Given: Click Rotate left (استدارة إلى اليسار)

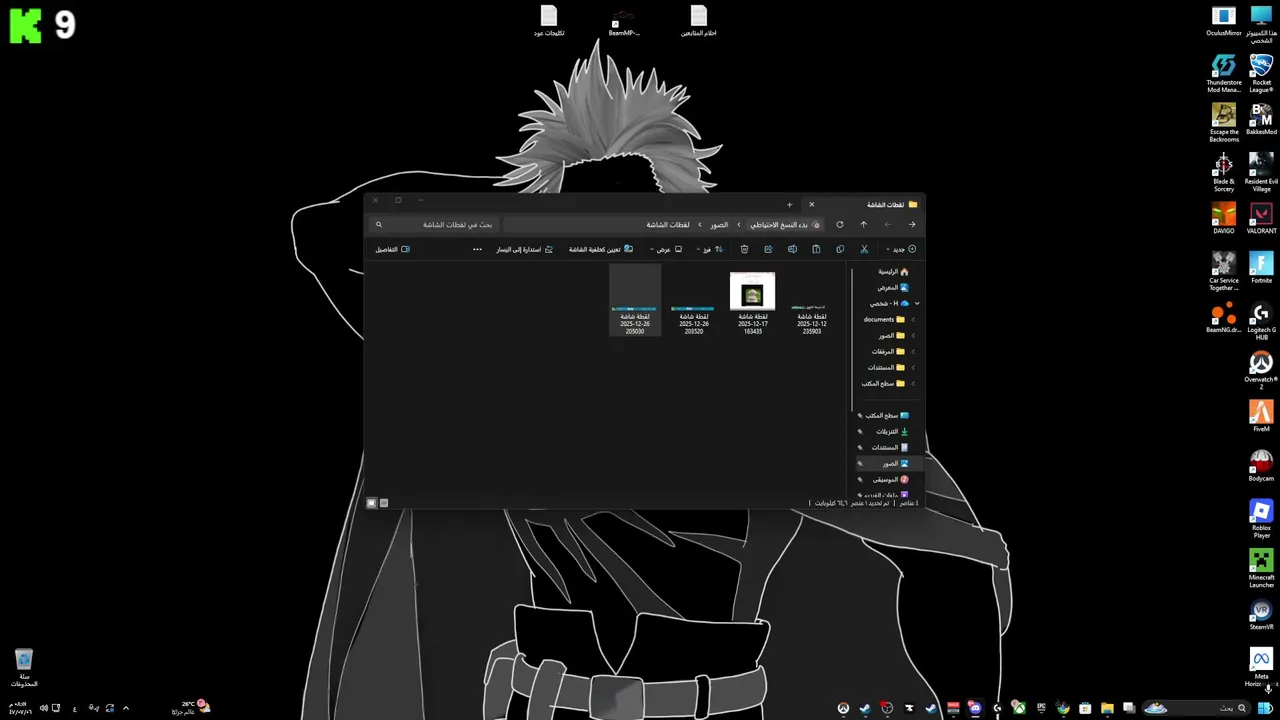Looking at the screenshot, I should click(x=525, y=249).
